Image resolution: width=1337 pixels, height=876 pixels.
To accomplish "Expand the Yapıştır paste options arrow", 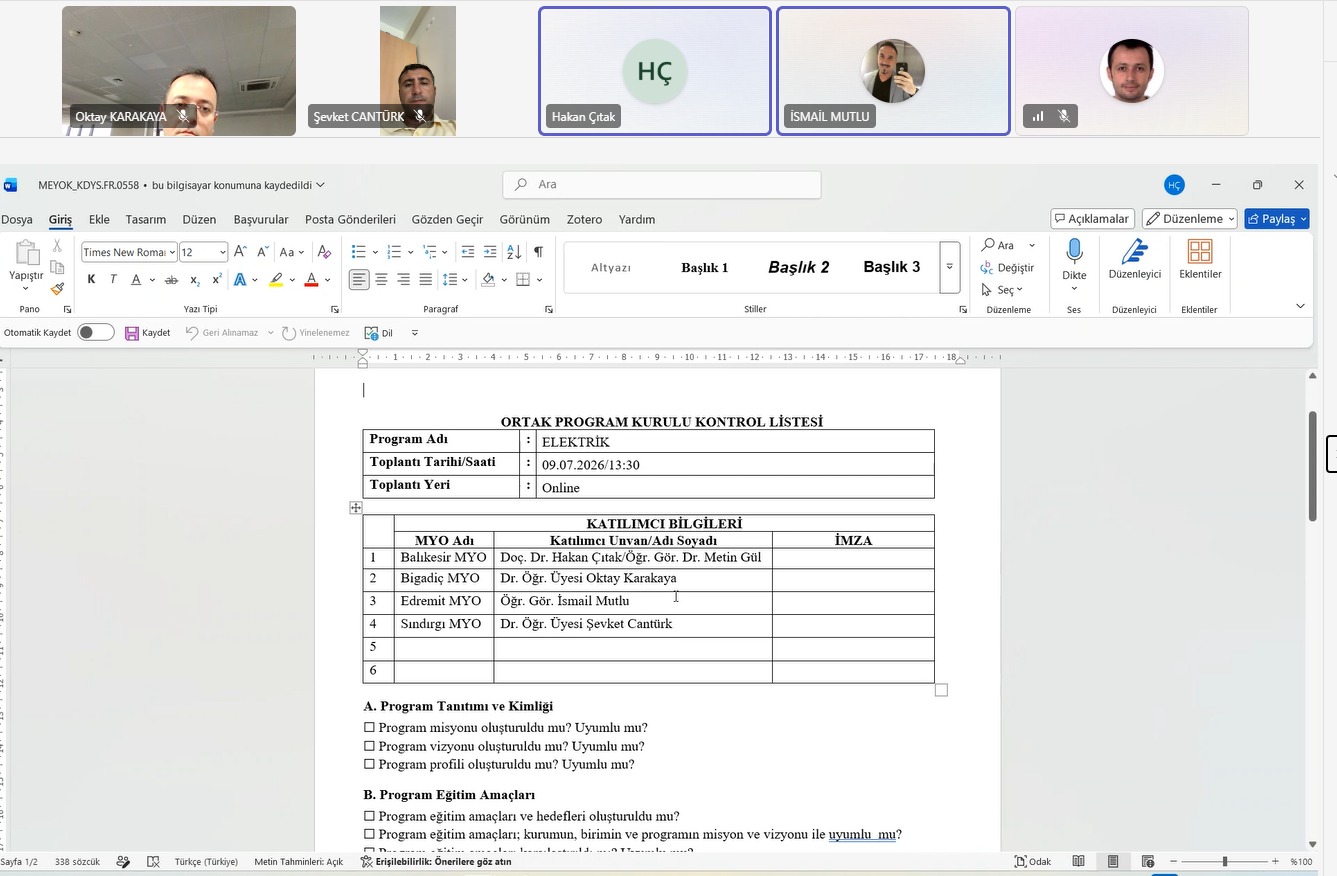I will pos(26,289).
